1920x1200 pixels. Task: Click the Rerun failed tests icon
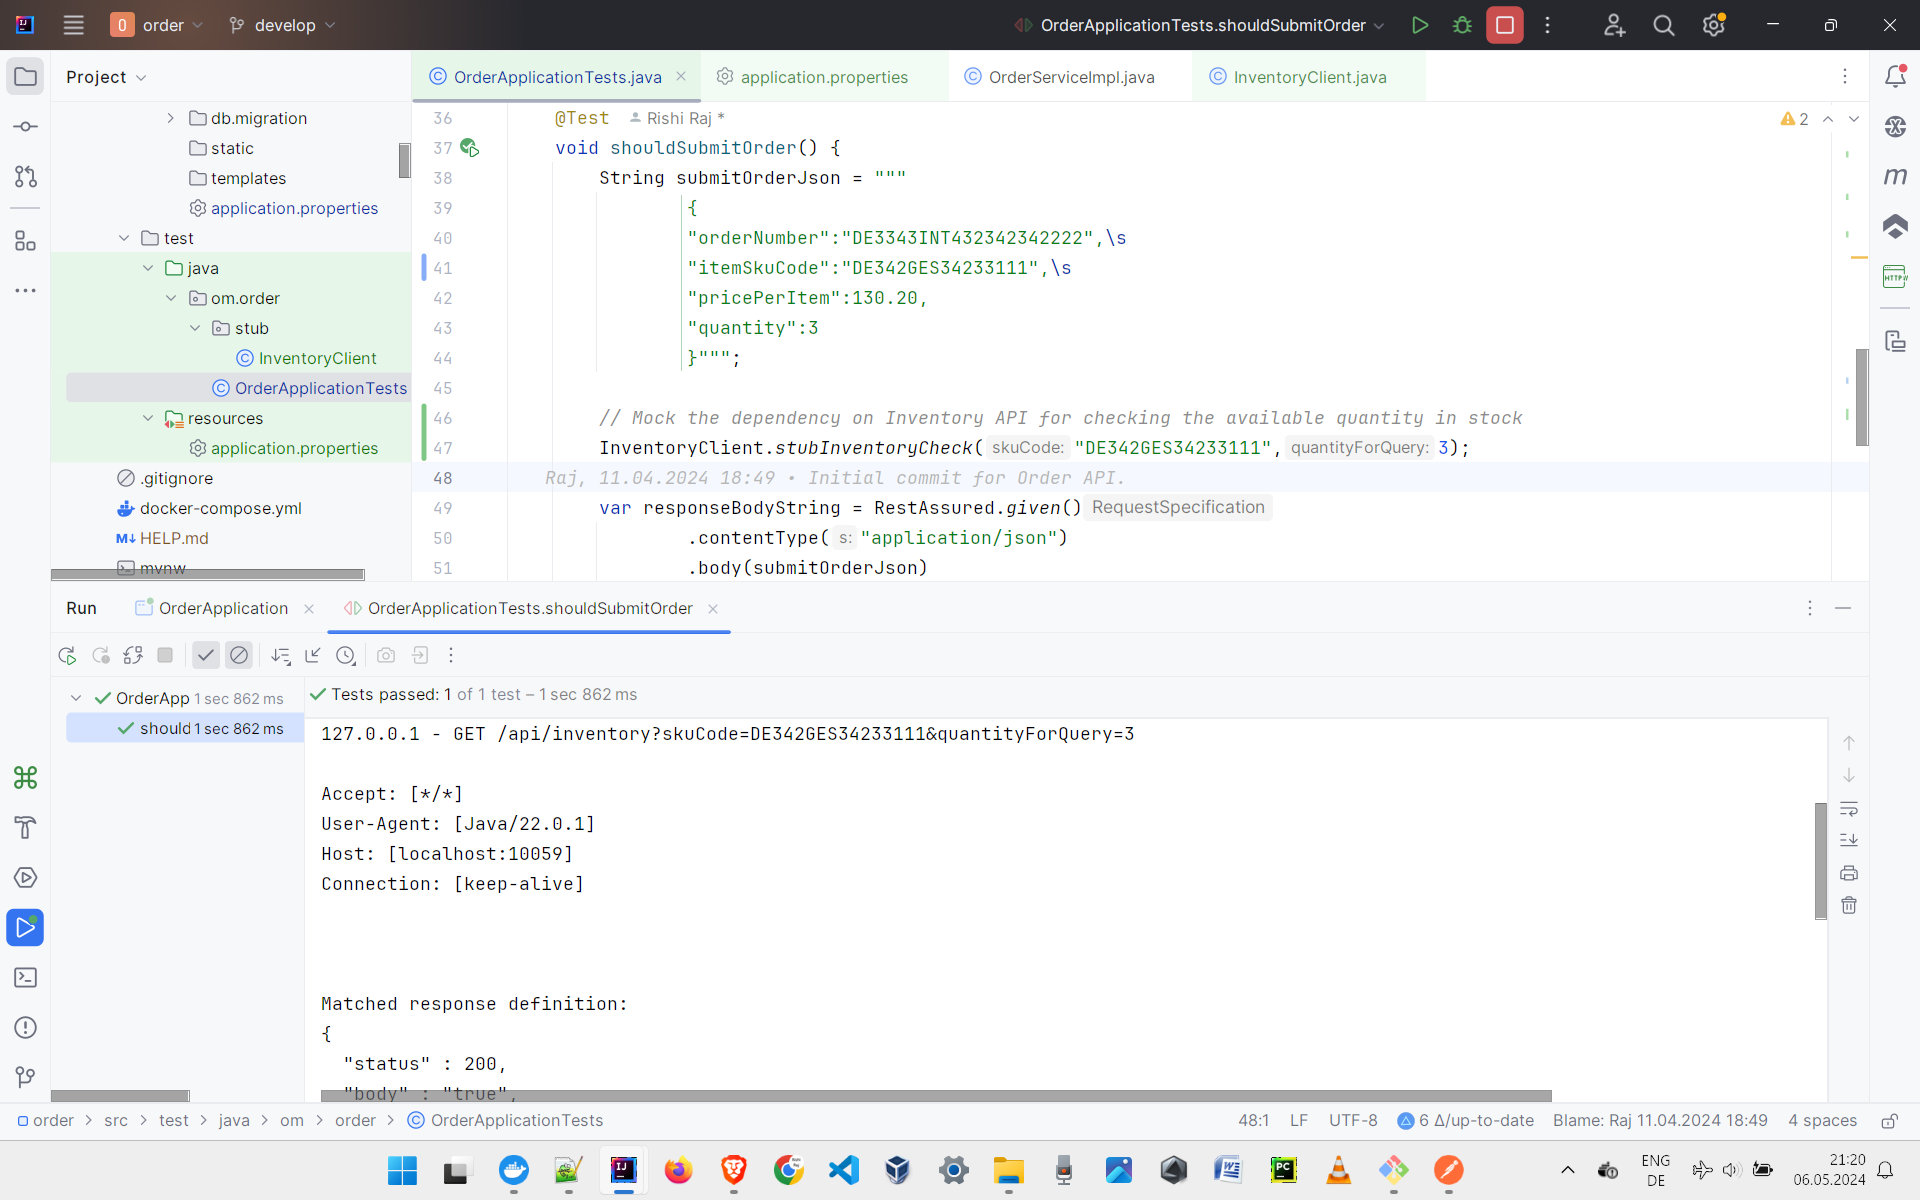(x=101, y=655)
